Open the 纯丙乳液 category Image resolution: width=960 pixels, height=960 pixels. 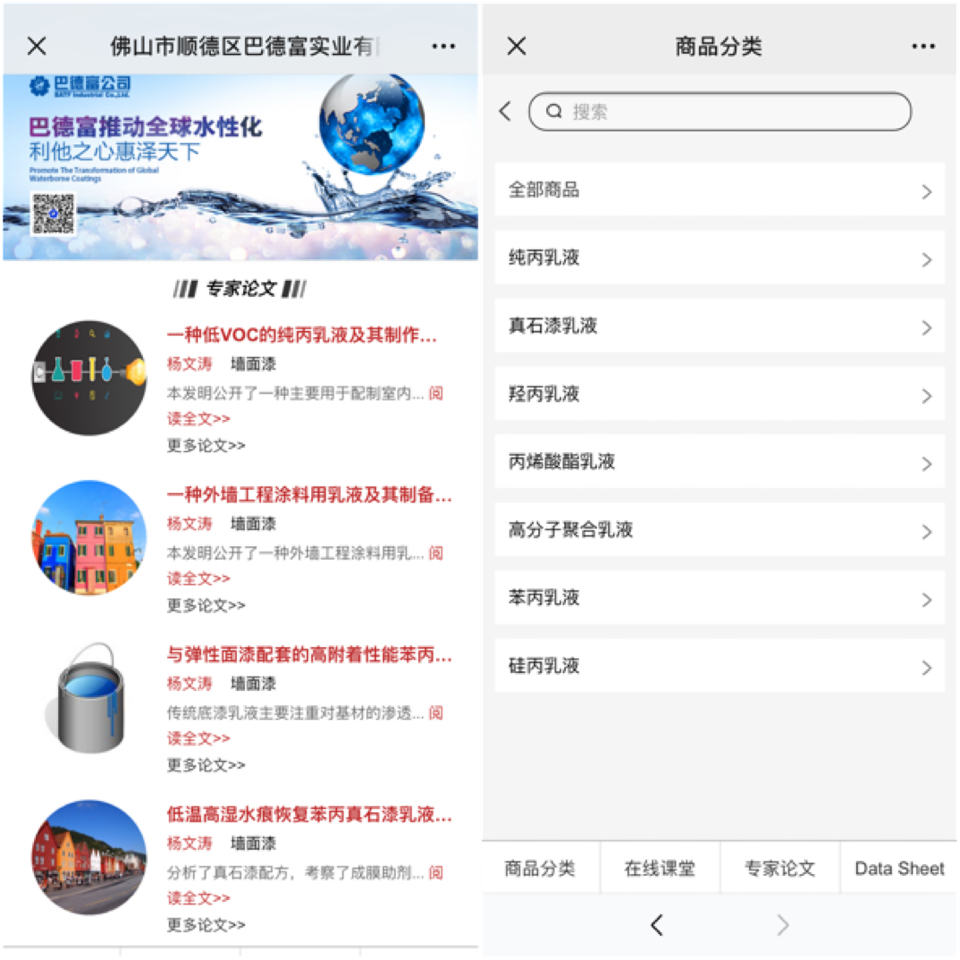(719, 258)
